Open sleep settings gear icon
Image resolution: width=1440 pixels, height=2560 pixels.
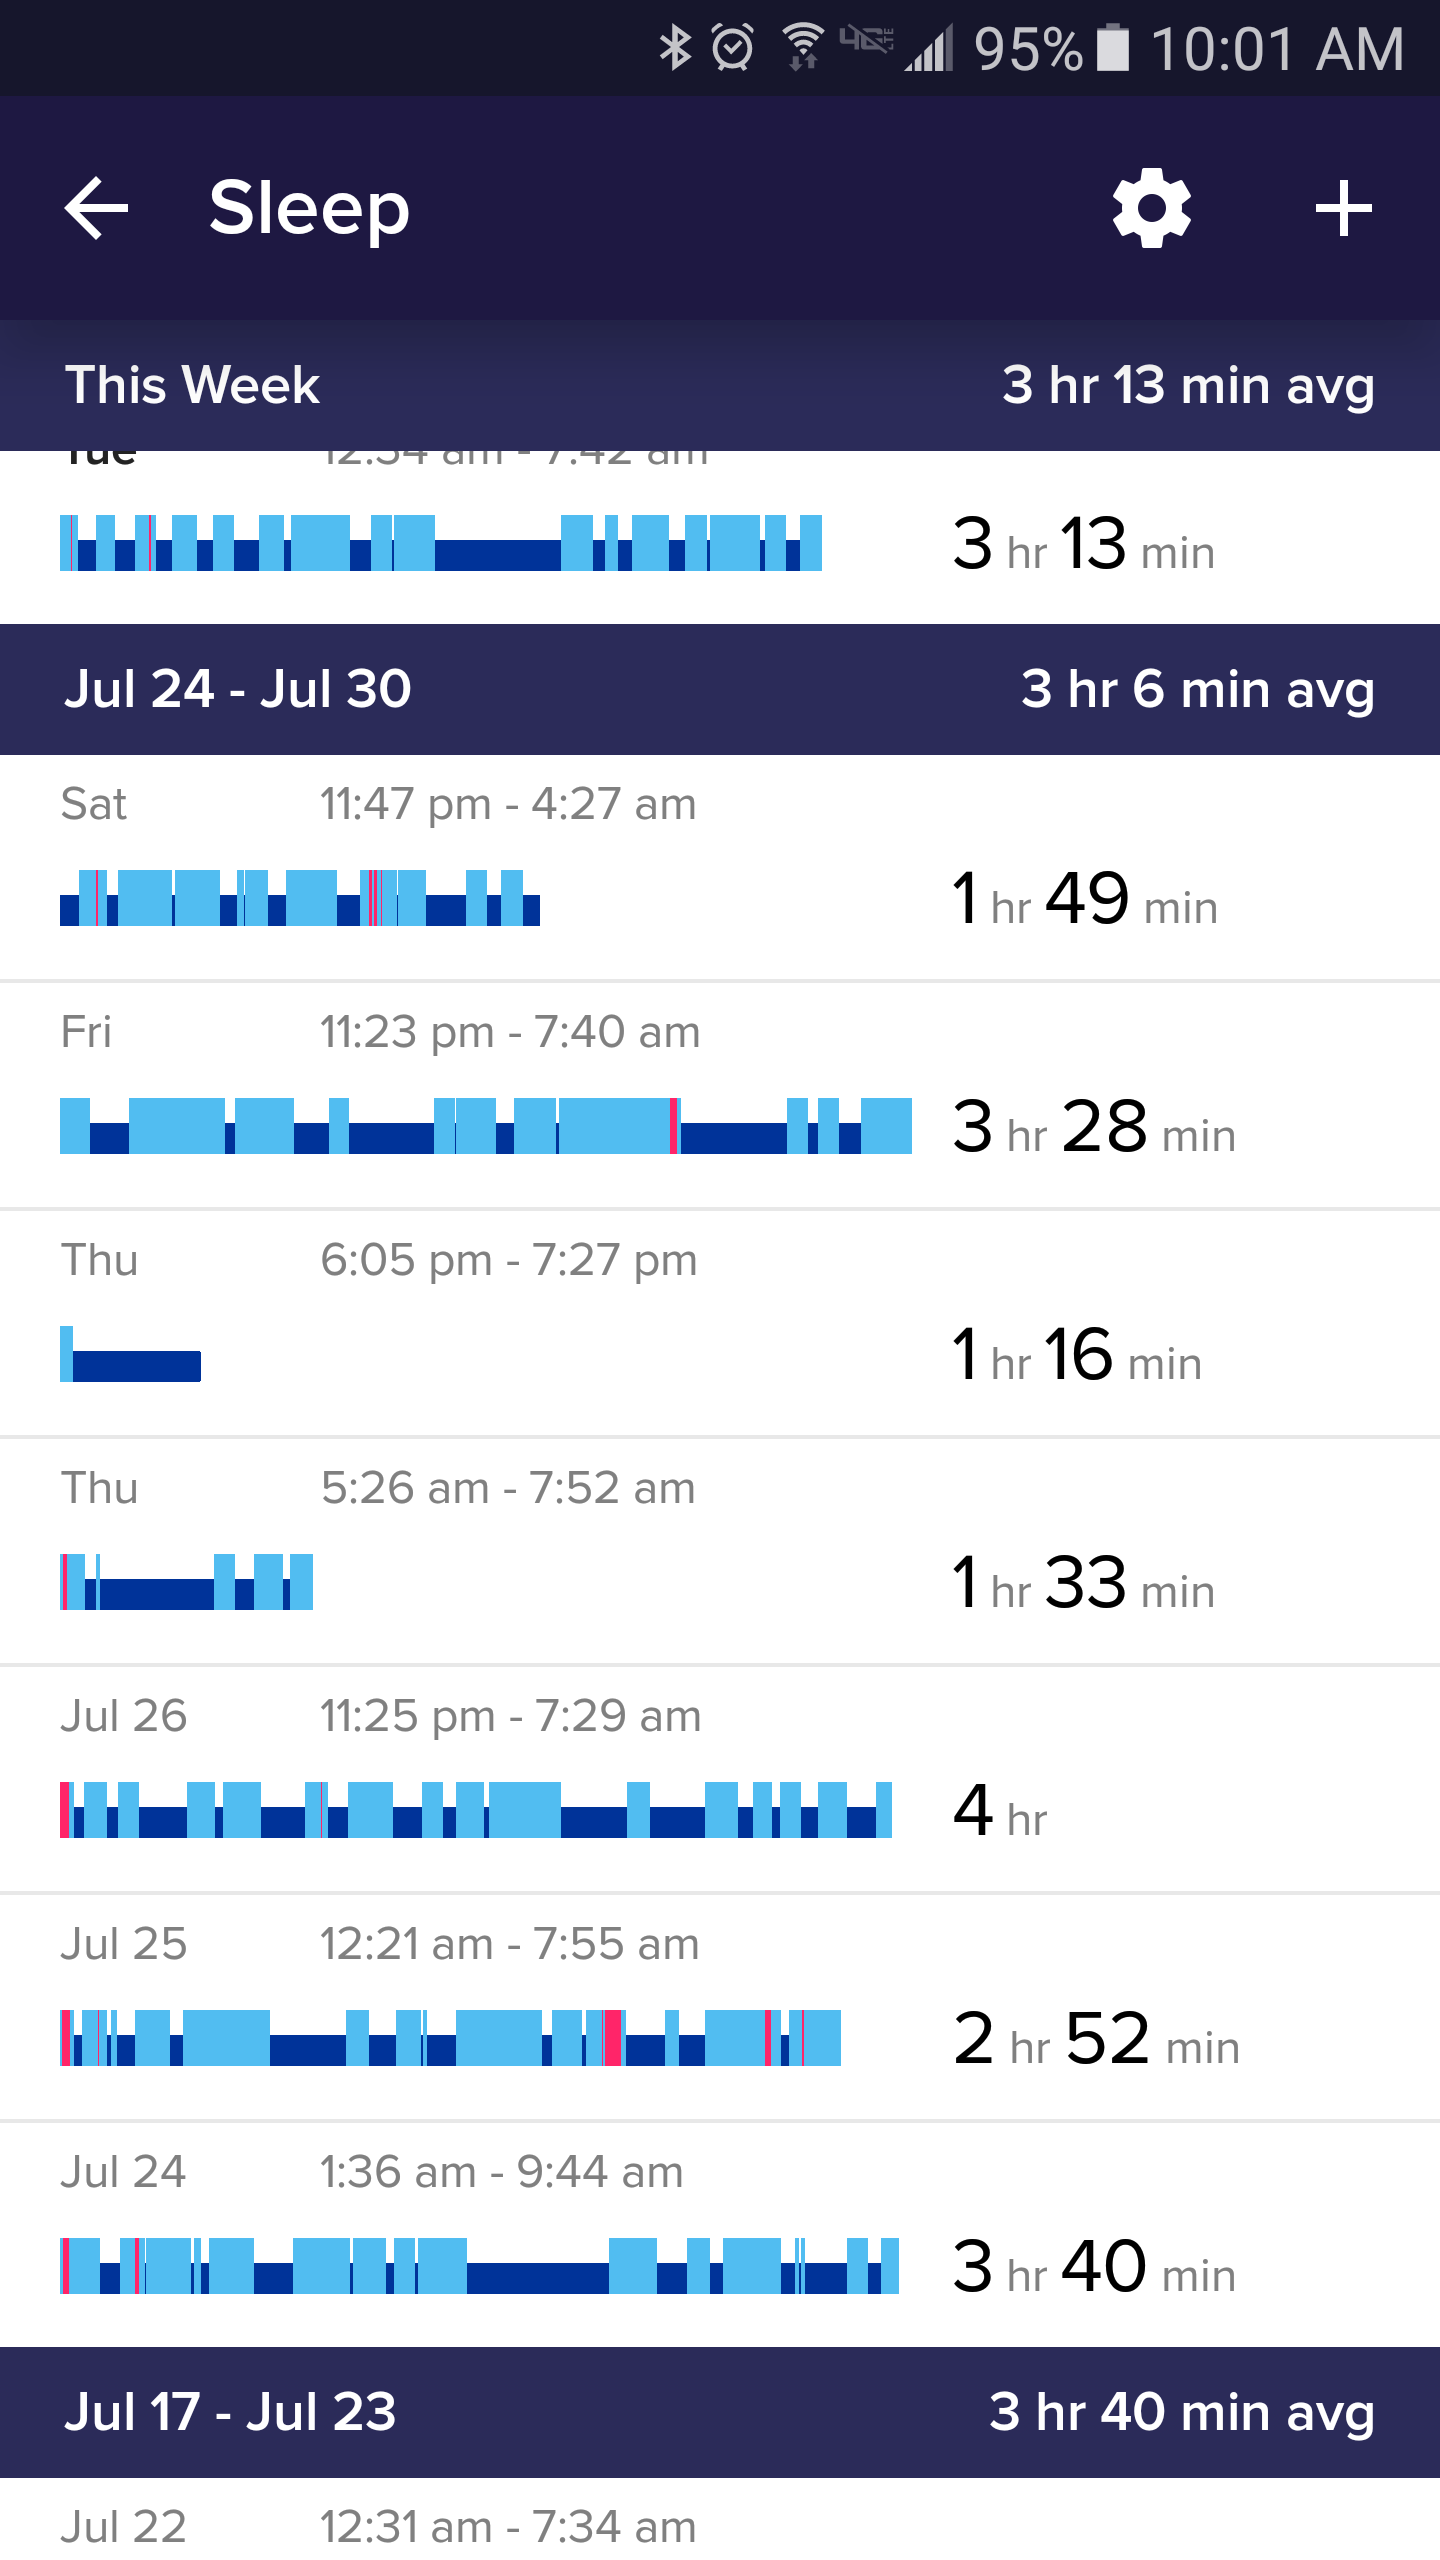pos(1152,208)
